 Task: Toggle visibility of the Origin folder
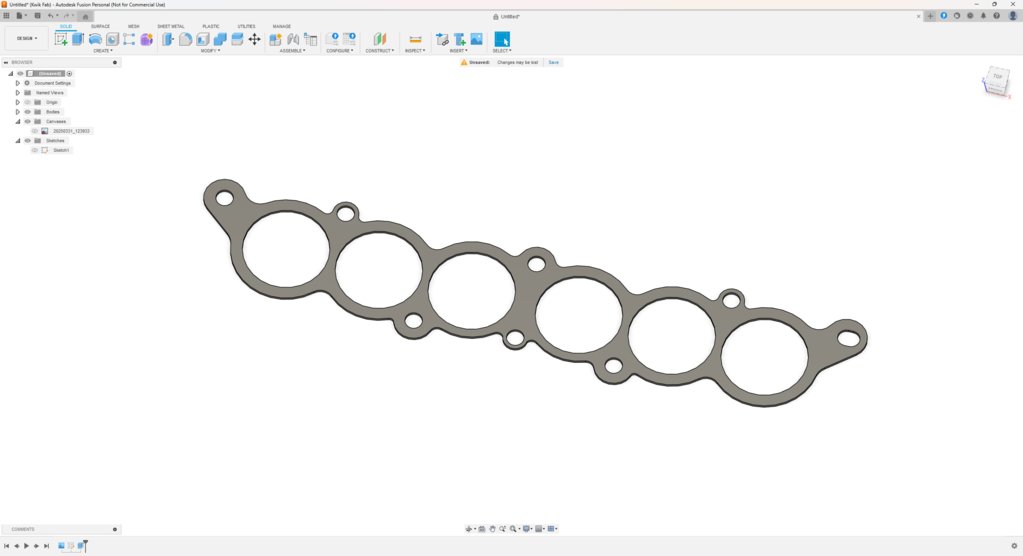click(27, 102)
